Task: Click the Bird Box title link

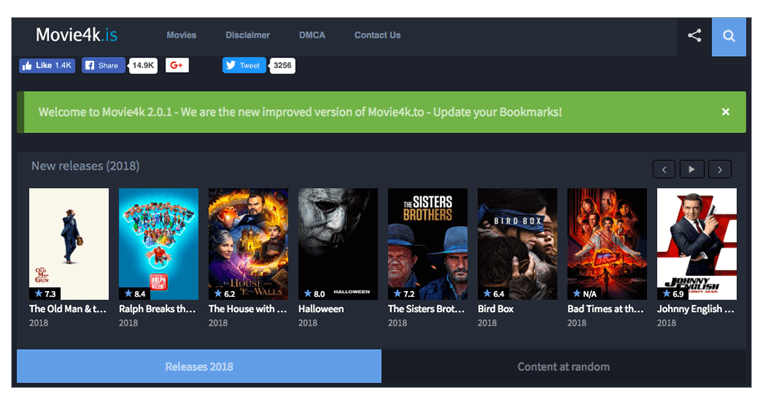Action: click(x=495, y=309)
